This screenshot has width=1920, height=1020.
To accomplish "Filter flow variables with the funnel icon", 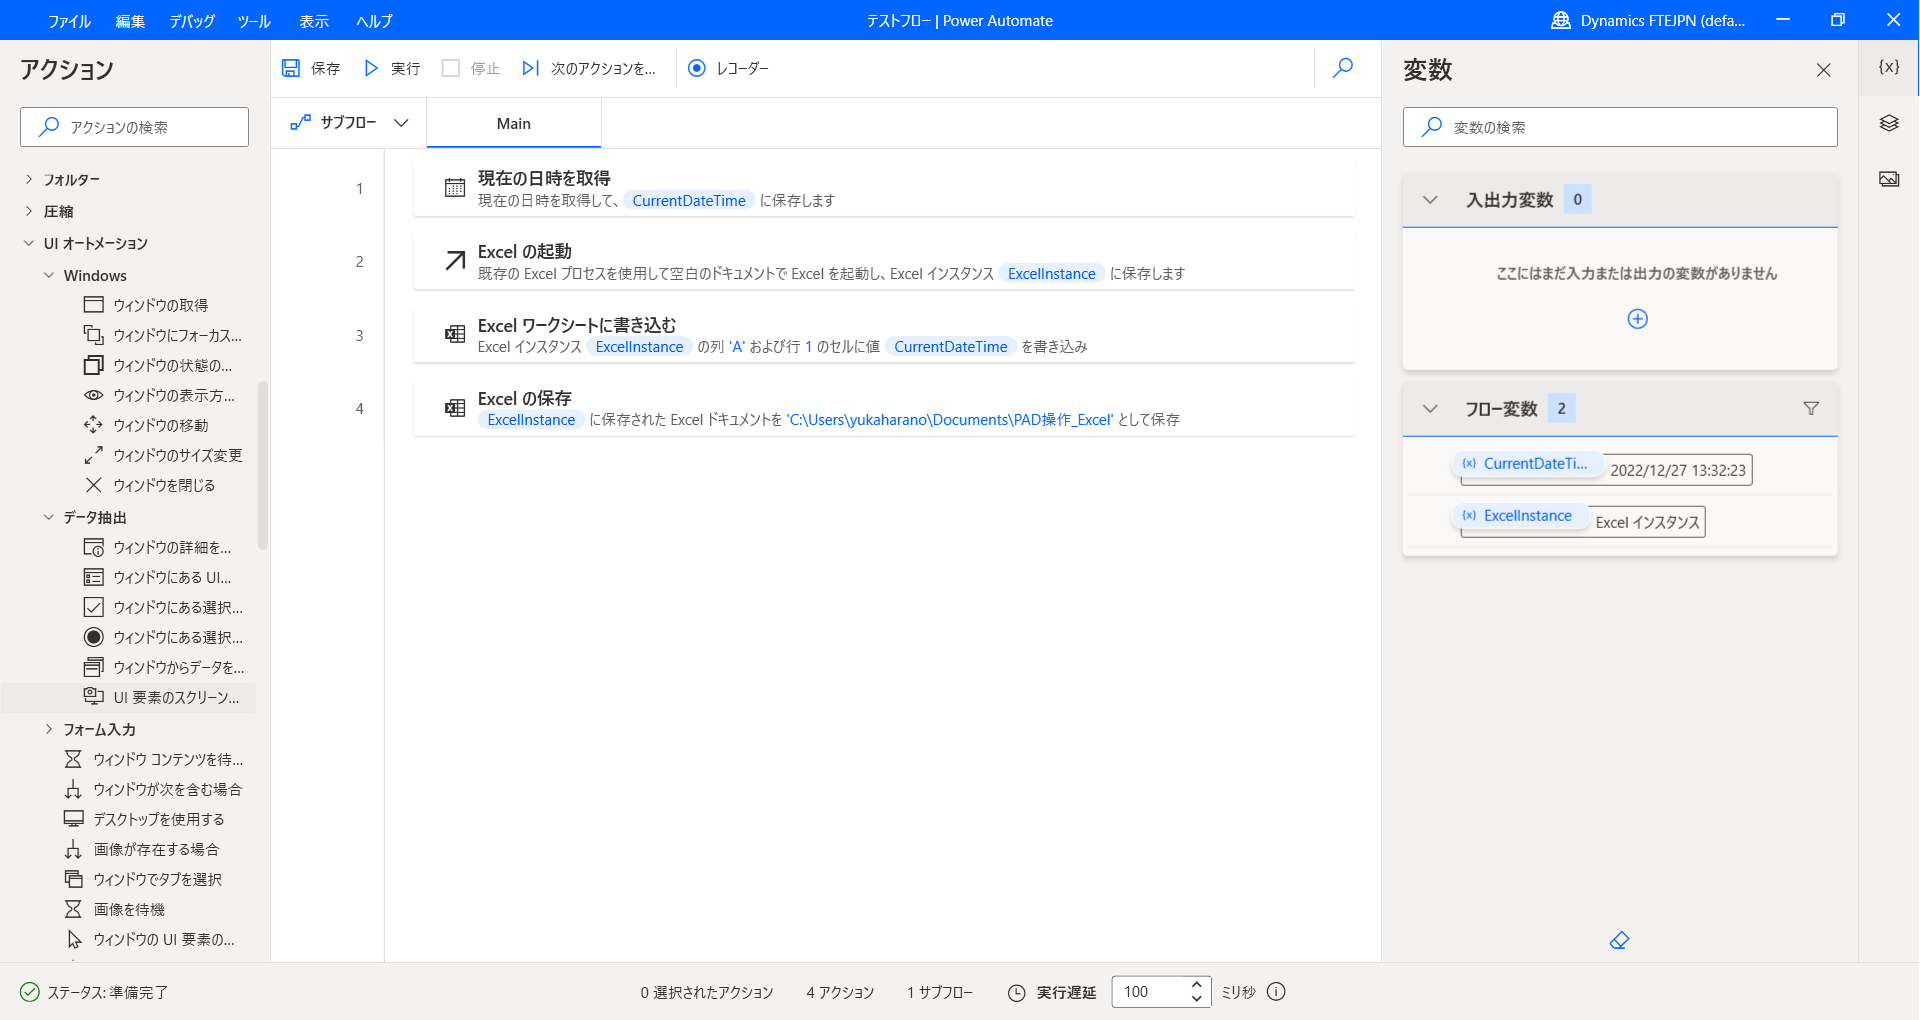I will click(1810, 408).
